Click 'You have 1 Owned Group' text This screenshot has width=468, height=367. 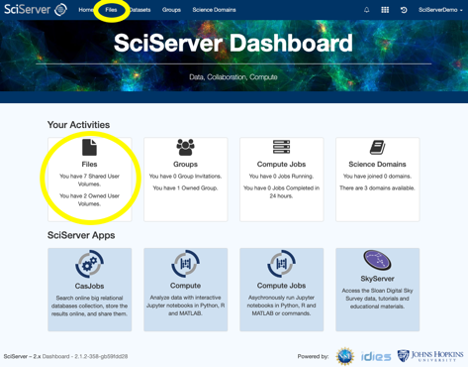[x=185, y=188]
